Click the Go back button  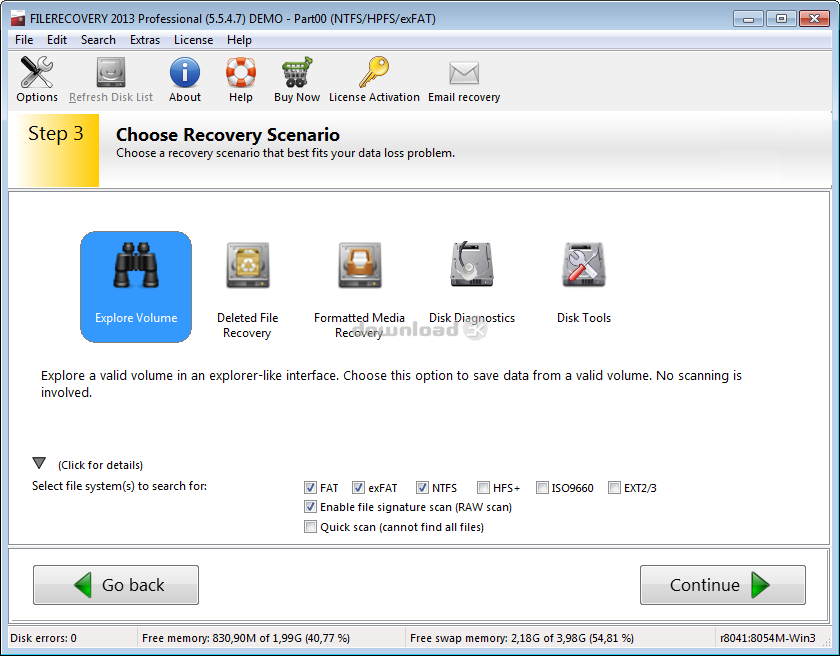tap(116, 585)
